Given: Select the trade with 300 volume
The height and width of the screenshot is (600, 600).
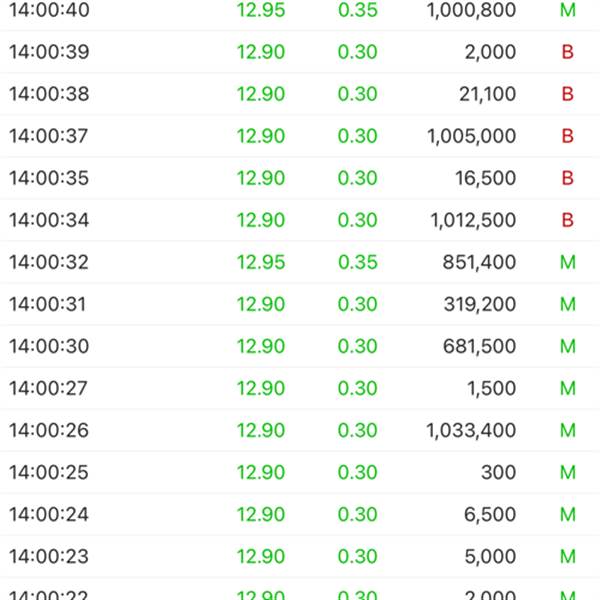Looking at the screenshot, I should [300, 472].
